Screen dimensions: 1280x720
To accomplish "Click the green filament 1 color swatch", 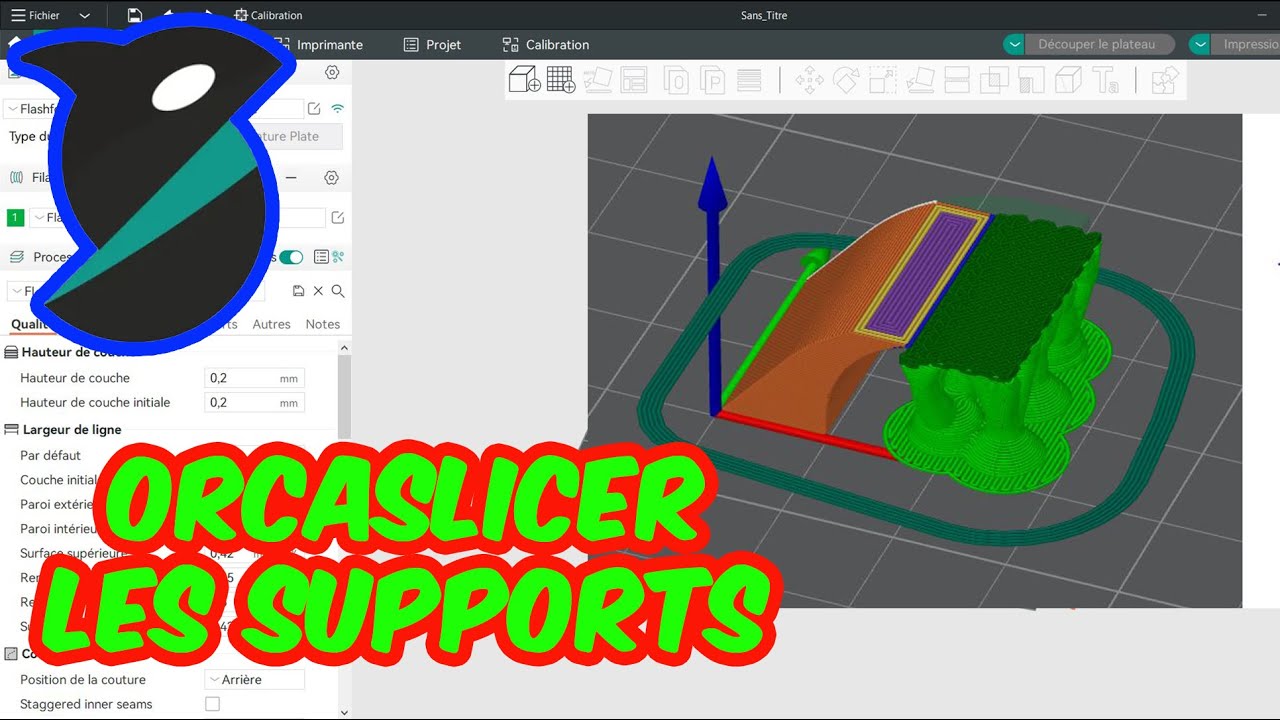I will [15, 217].
